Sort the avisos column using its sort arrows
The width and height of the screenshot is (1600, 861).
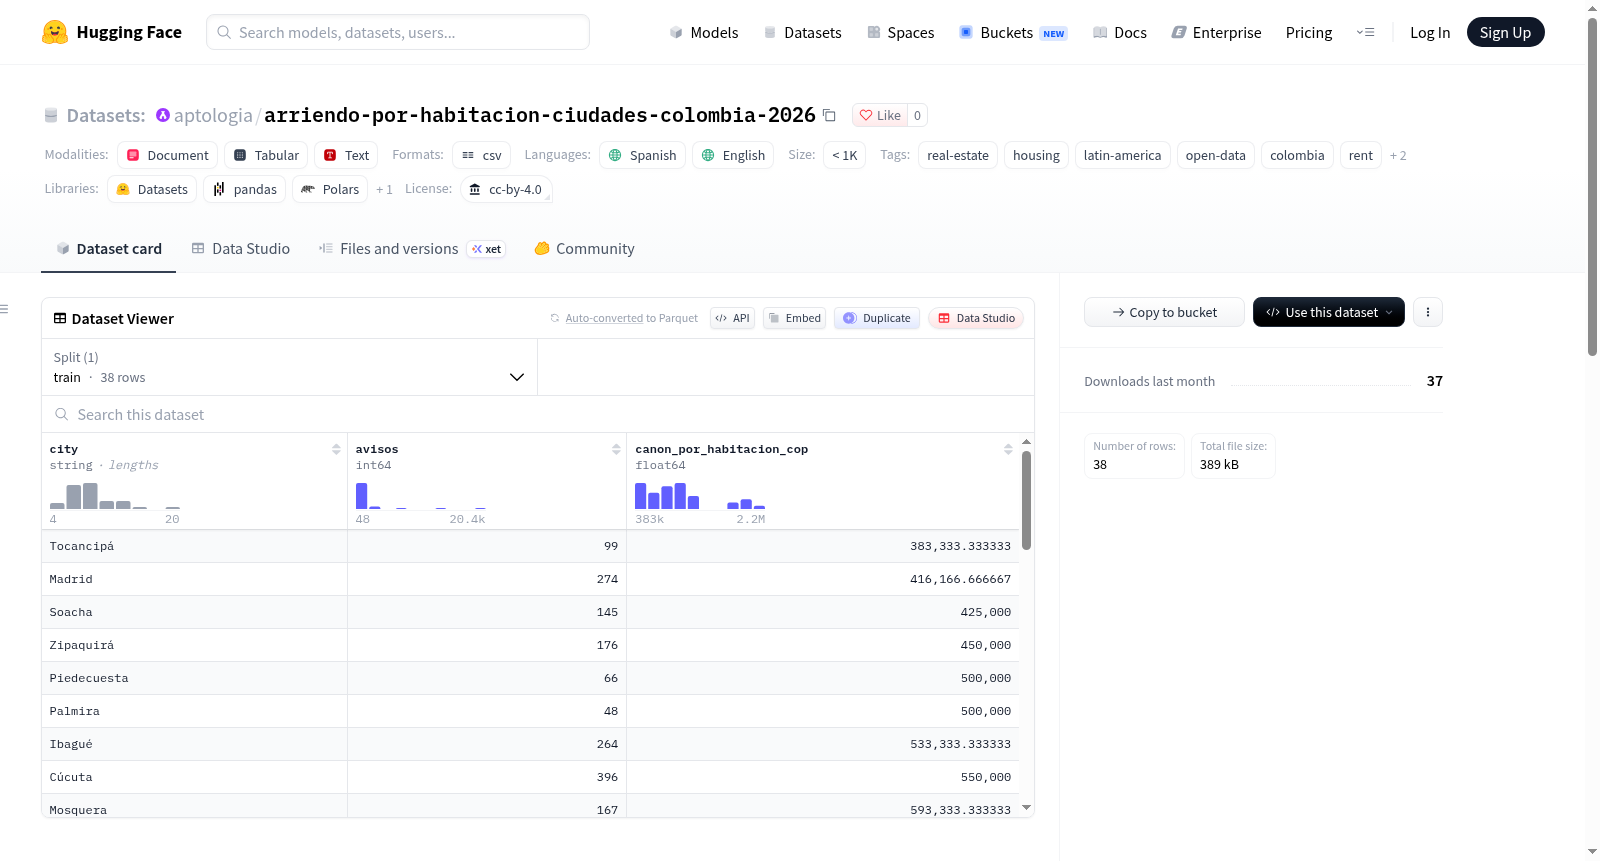click(616, 449)
